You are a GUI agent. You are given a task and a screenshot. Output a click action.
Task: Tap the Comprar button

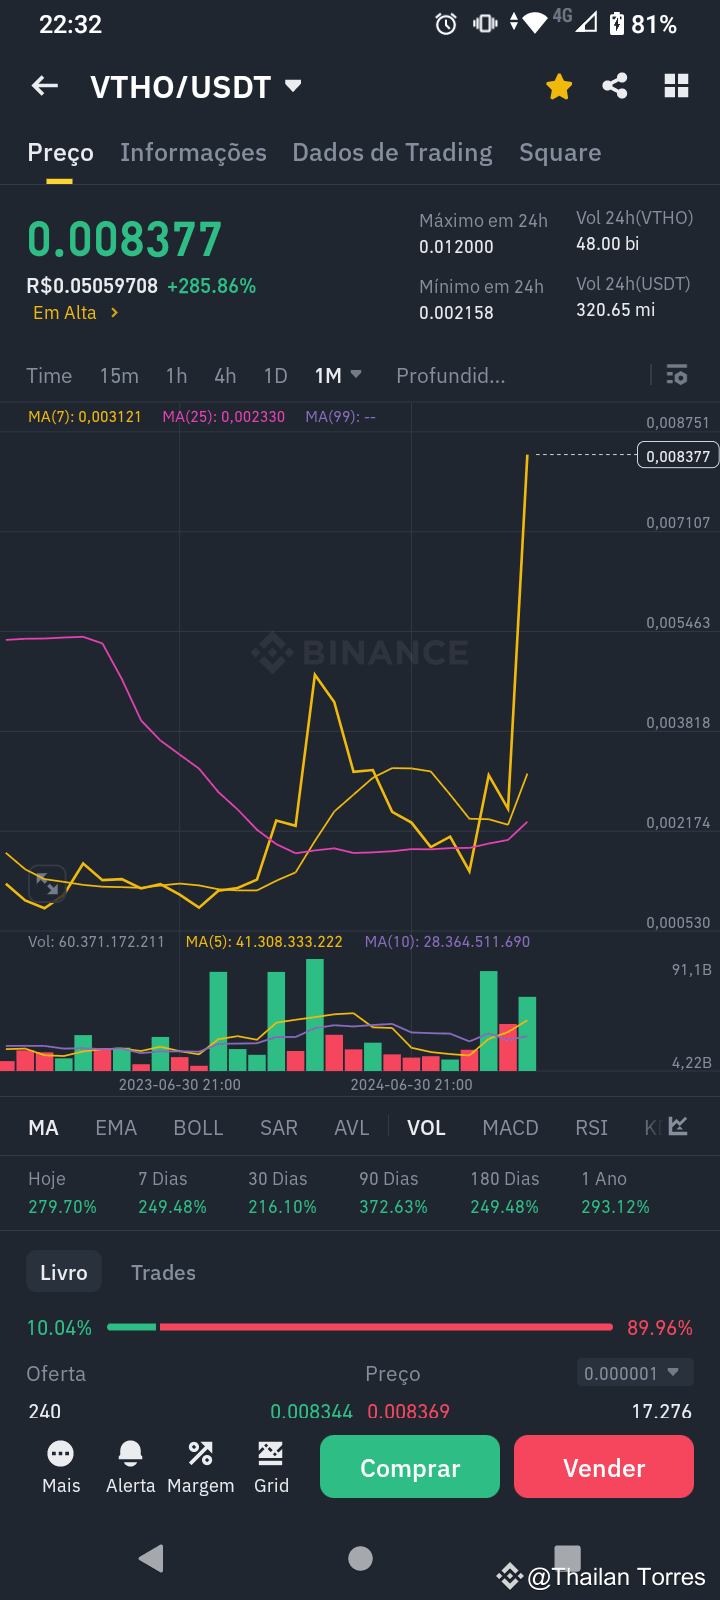[410, 1467]
